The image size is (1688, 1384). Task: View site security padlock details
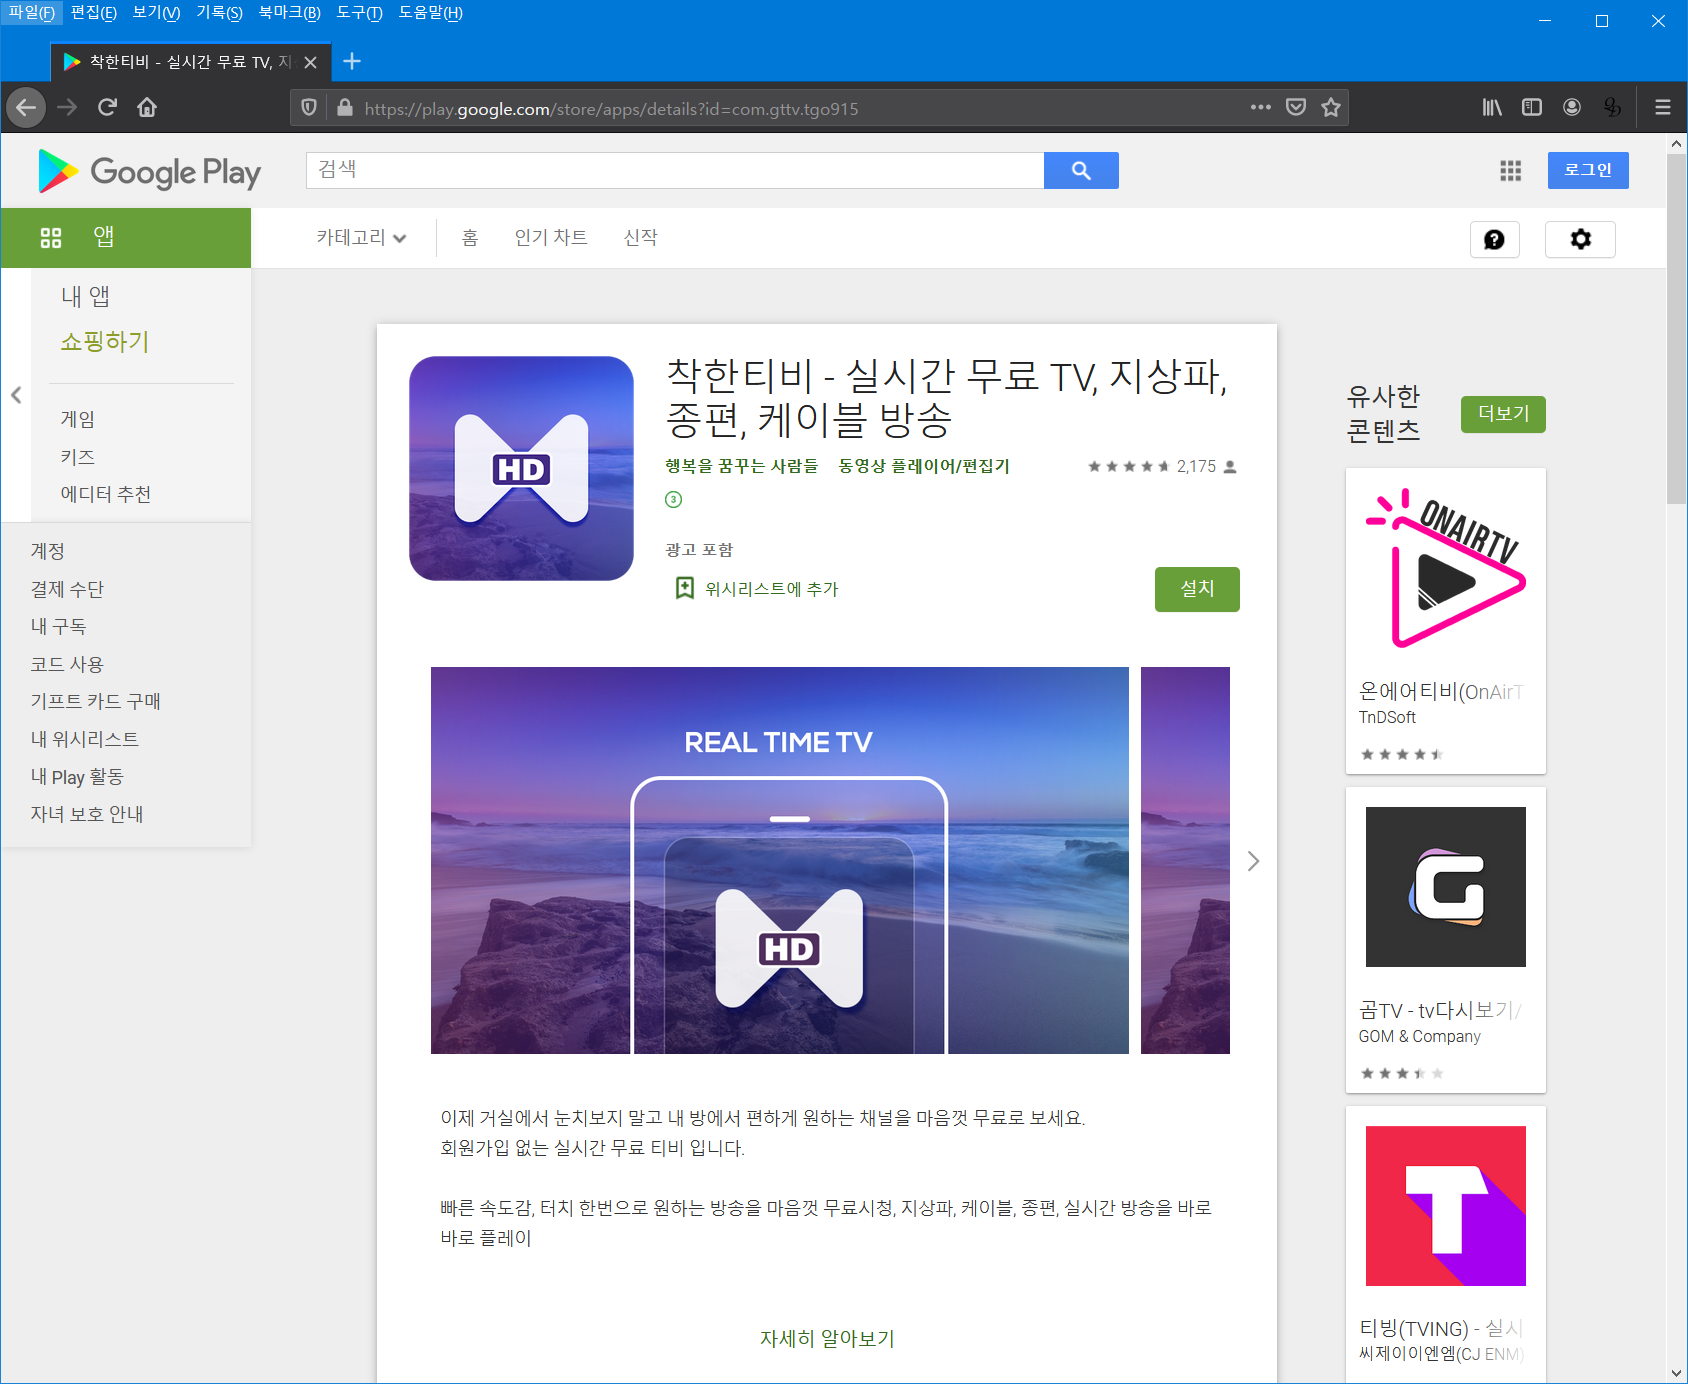coord(345,107)
